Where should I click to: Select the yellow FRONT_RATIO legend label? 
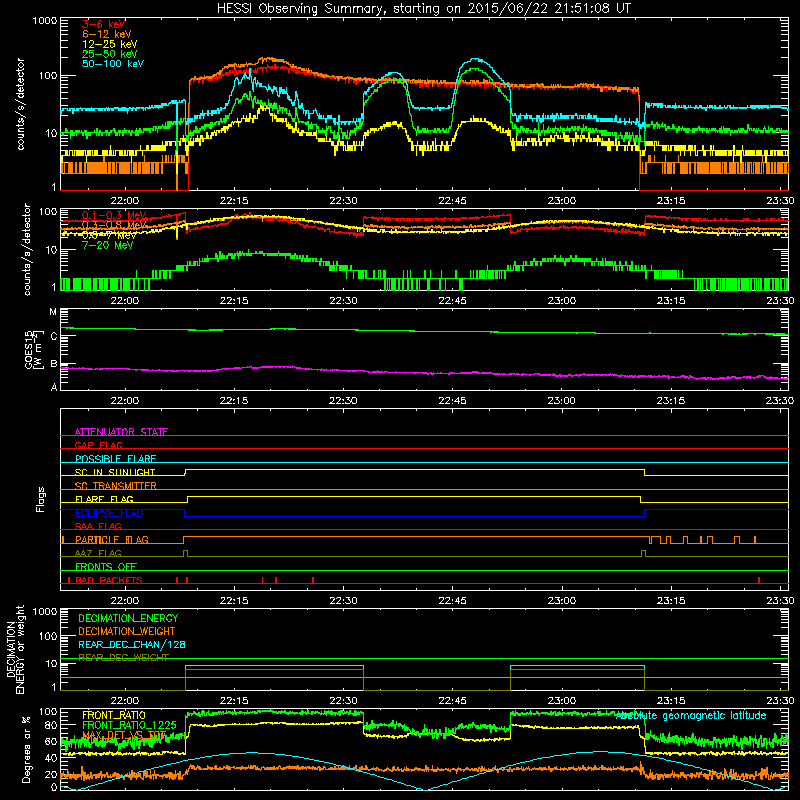pyautogui.click(x=114, y=715)
